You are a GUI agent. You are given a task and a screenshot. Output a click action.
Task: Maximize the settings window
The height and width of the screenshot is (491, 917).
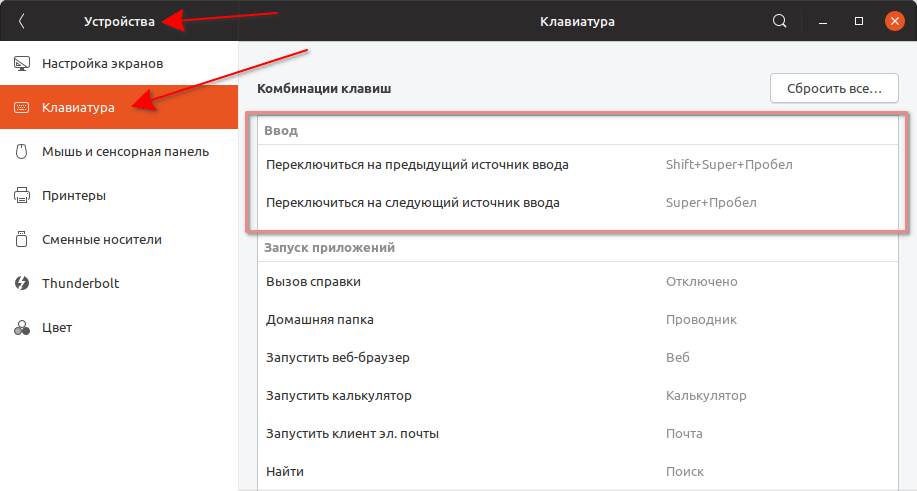click(x=858, y=21)
